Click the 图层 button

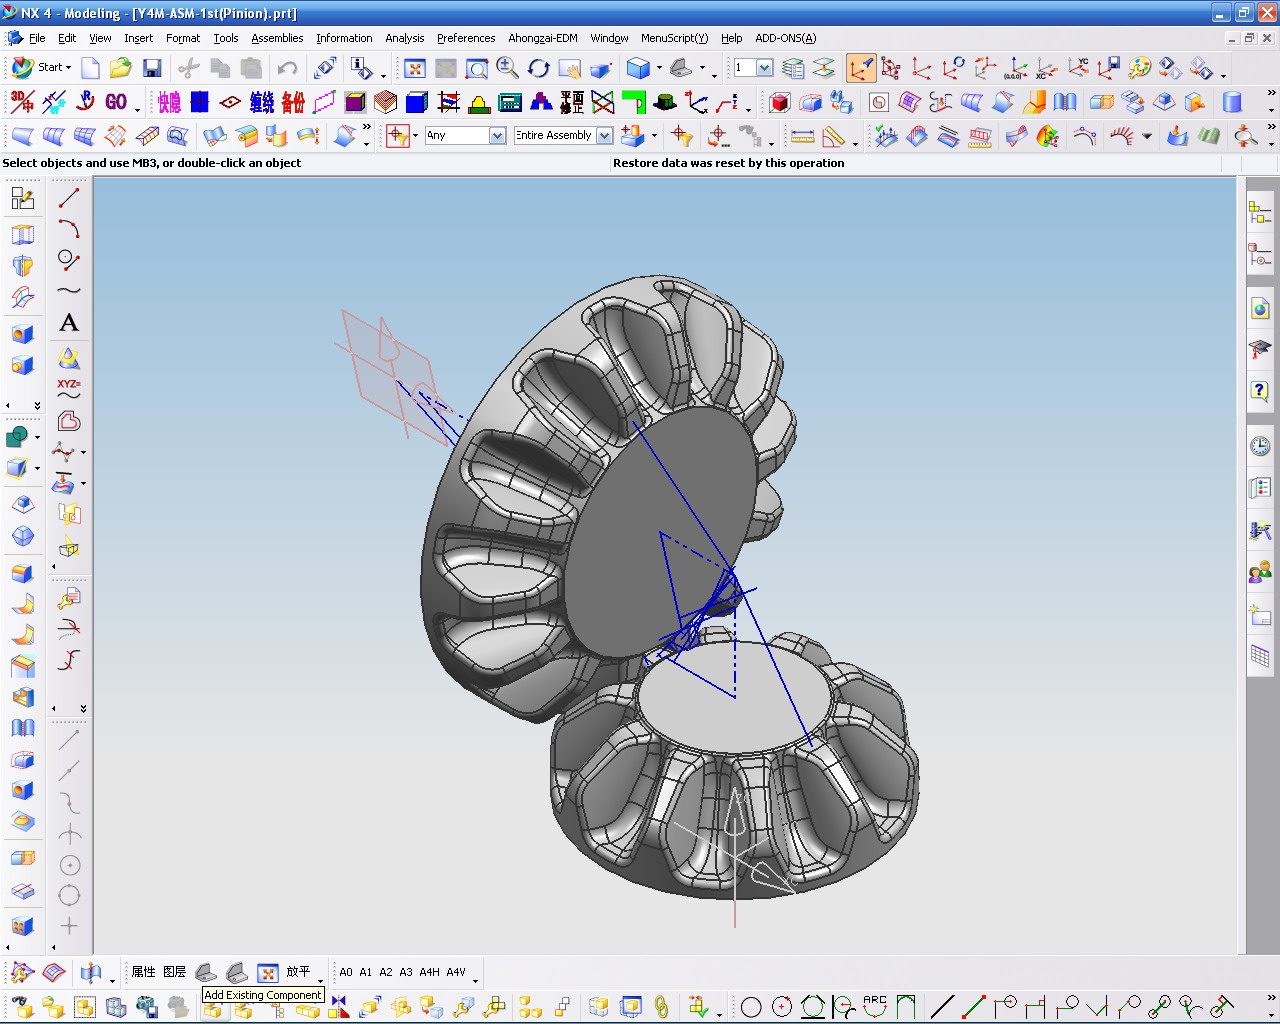click(174, 972)
